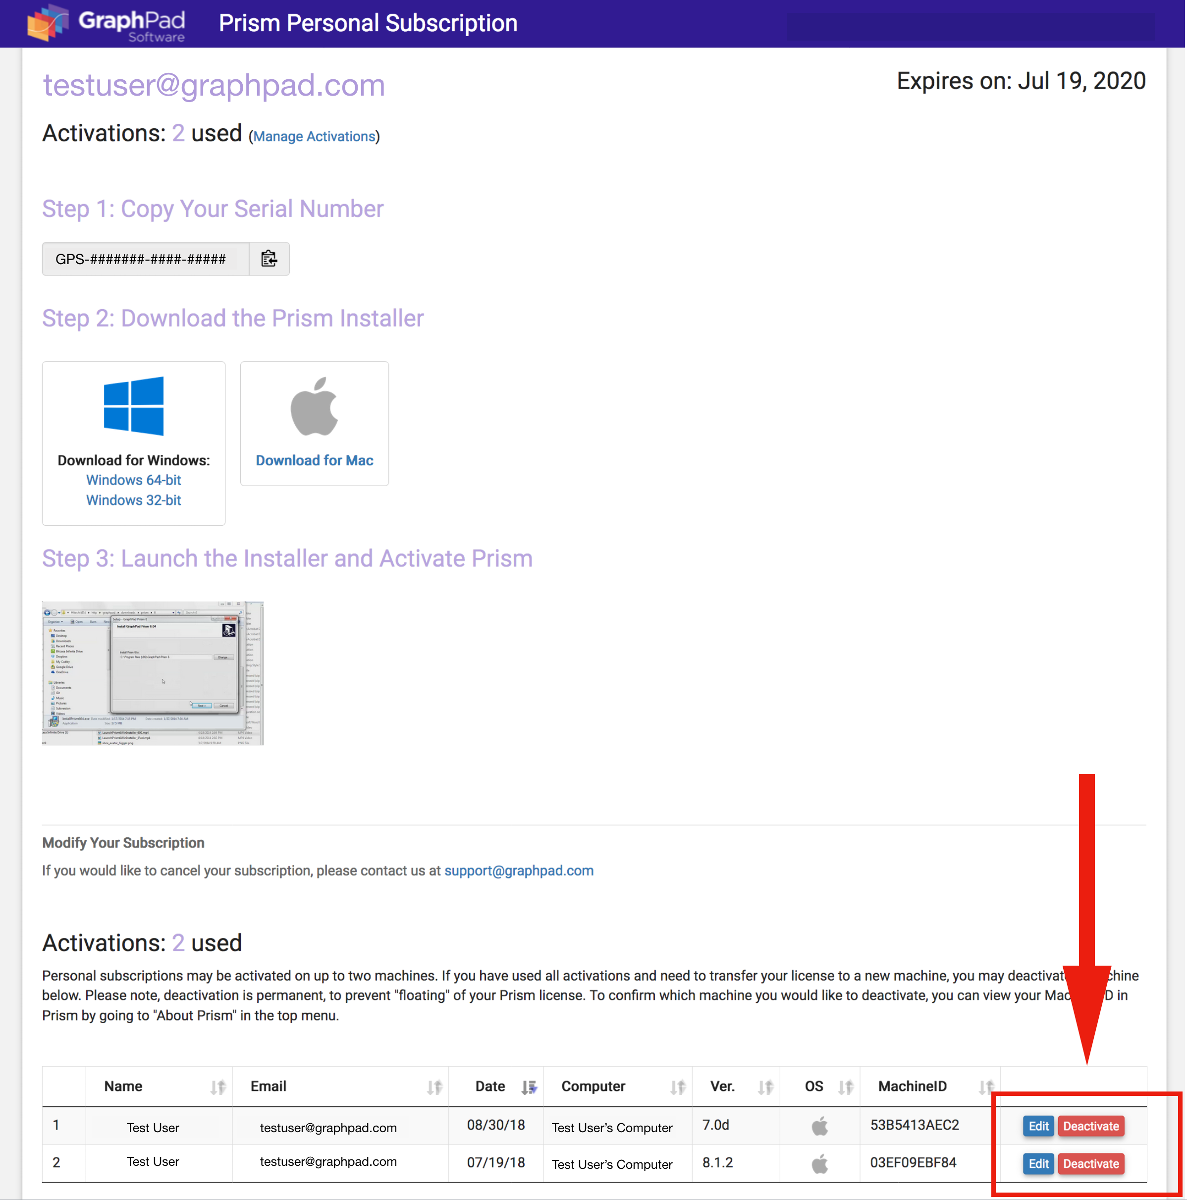Click the Apple logo download icon

(x=314, y=406)
